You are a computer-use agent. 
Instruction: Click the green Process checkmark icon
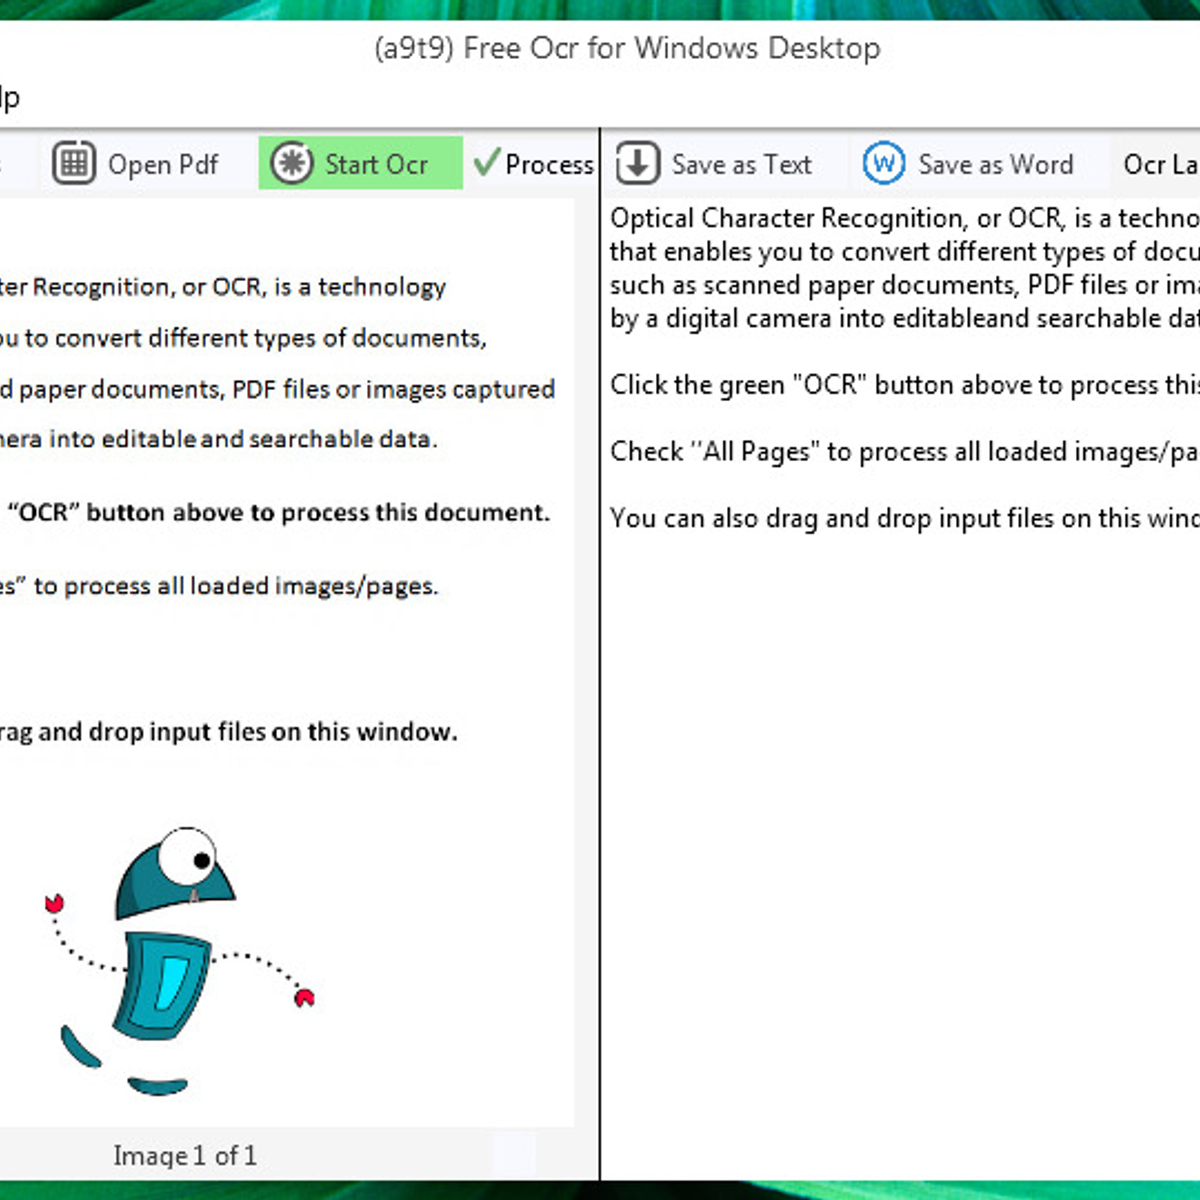pyautogui.click(x=487, y=163)
